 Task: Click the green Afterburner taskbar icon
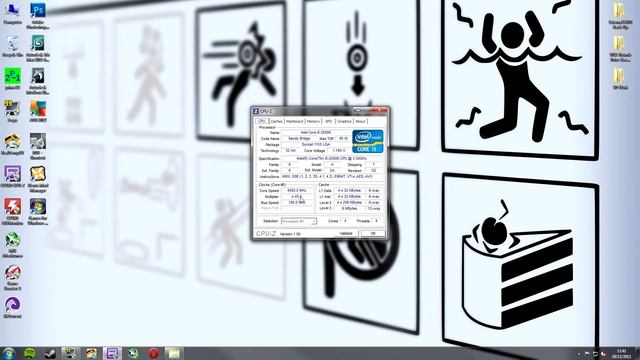tap(133, 353)
